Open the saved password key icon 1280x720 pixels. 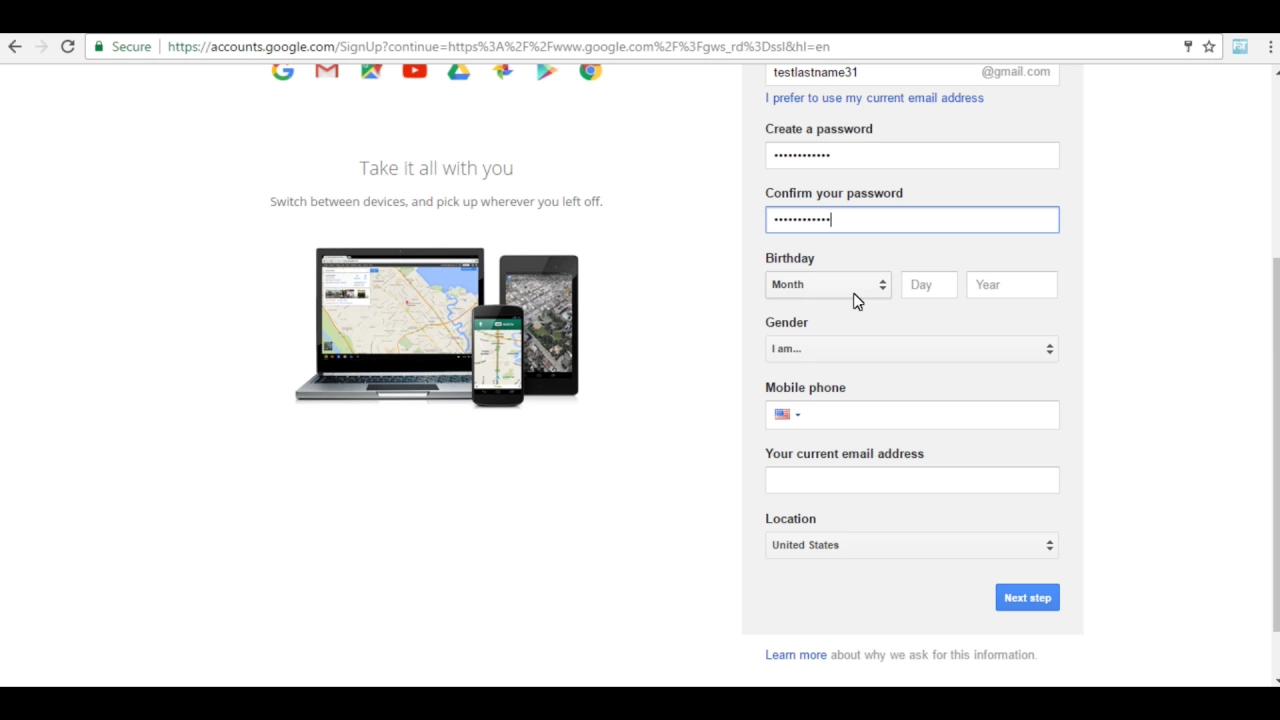pos(1188,46)
